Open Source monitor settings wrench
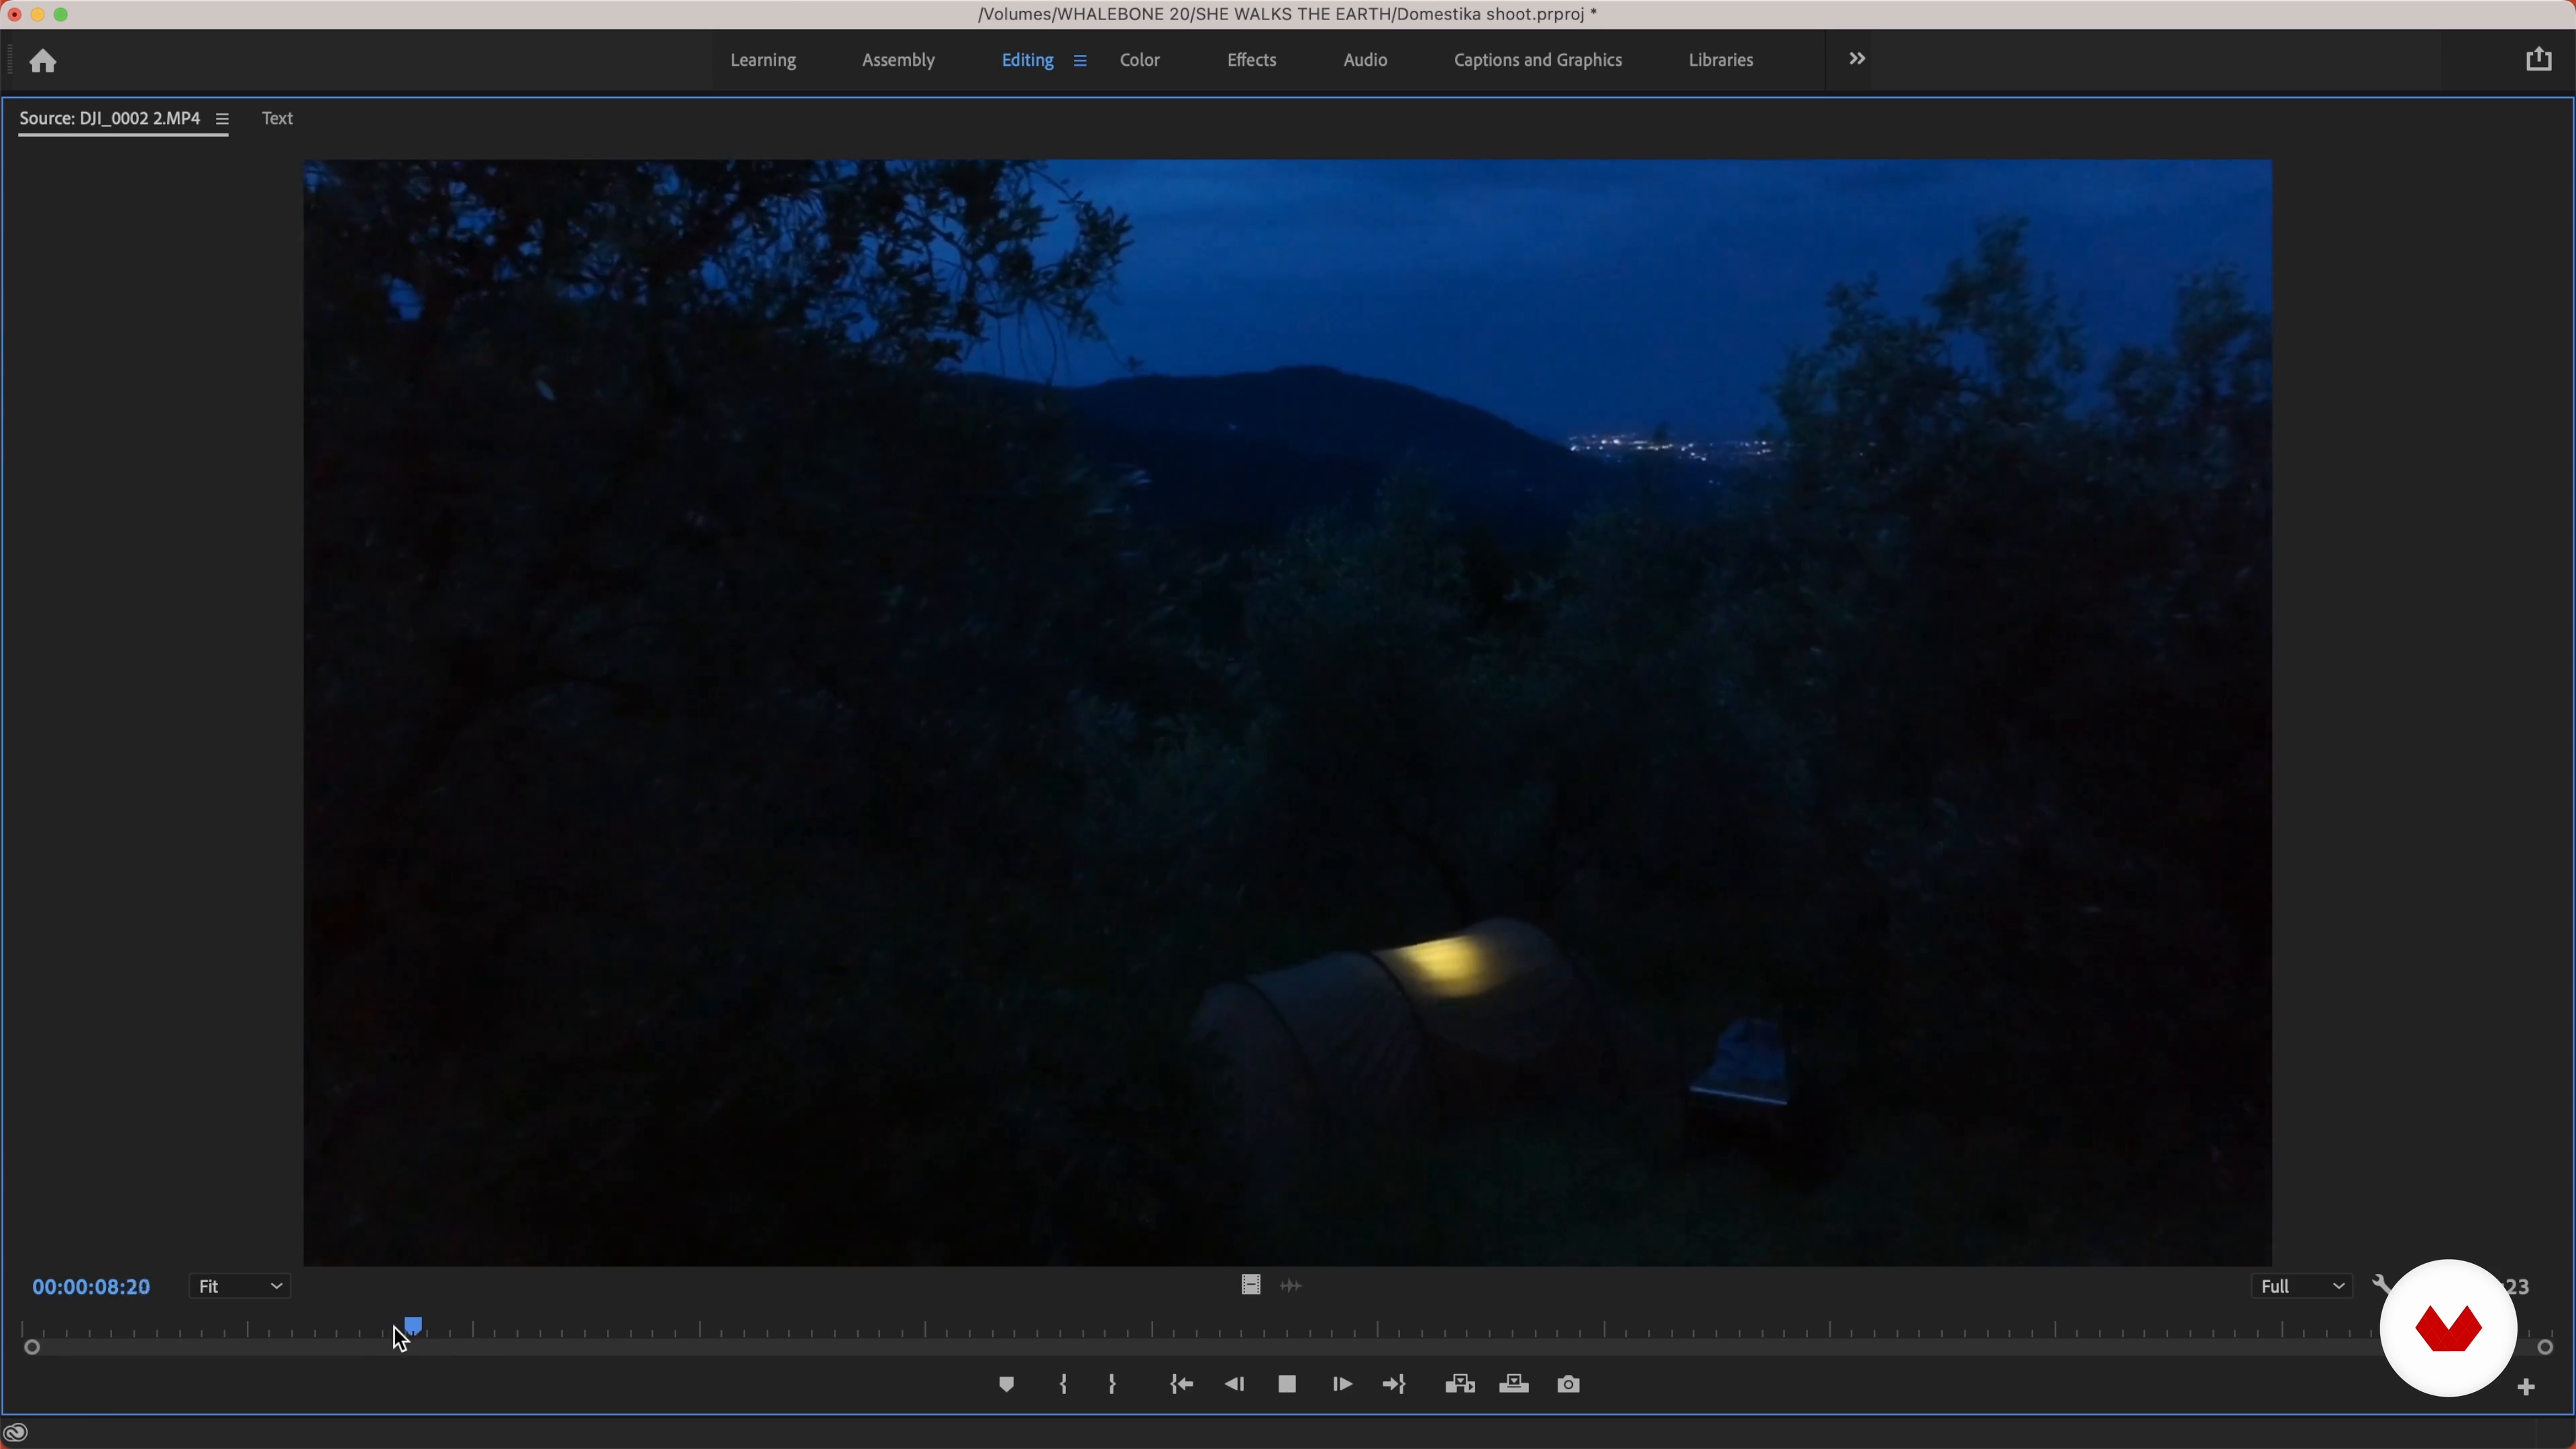The height and width of the screenshot is (1449, 2576). tap(2380, 1285)
